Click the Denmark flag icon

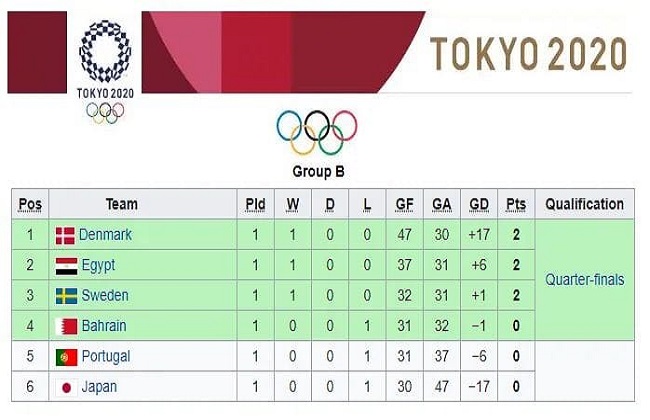click(65, 235)
